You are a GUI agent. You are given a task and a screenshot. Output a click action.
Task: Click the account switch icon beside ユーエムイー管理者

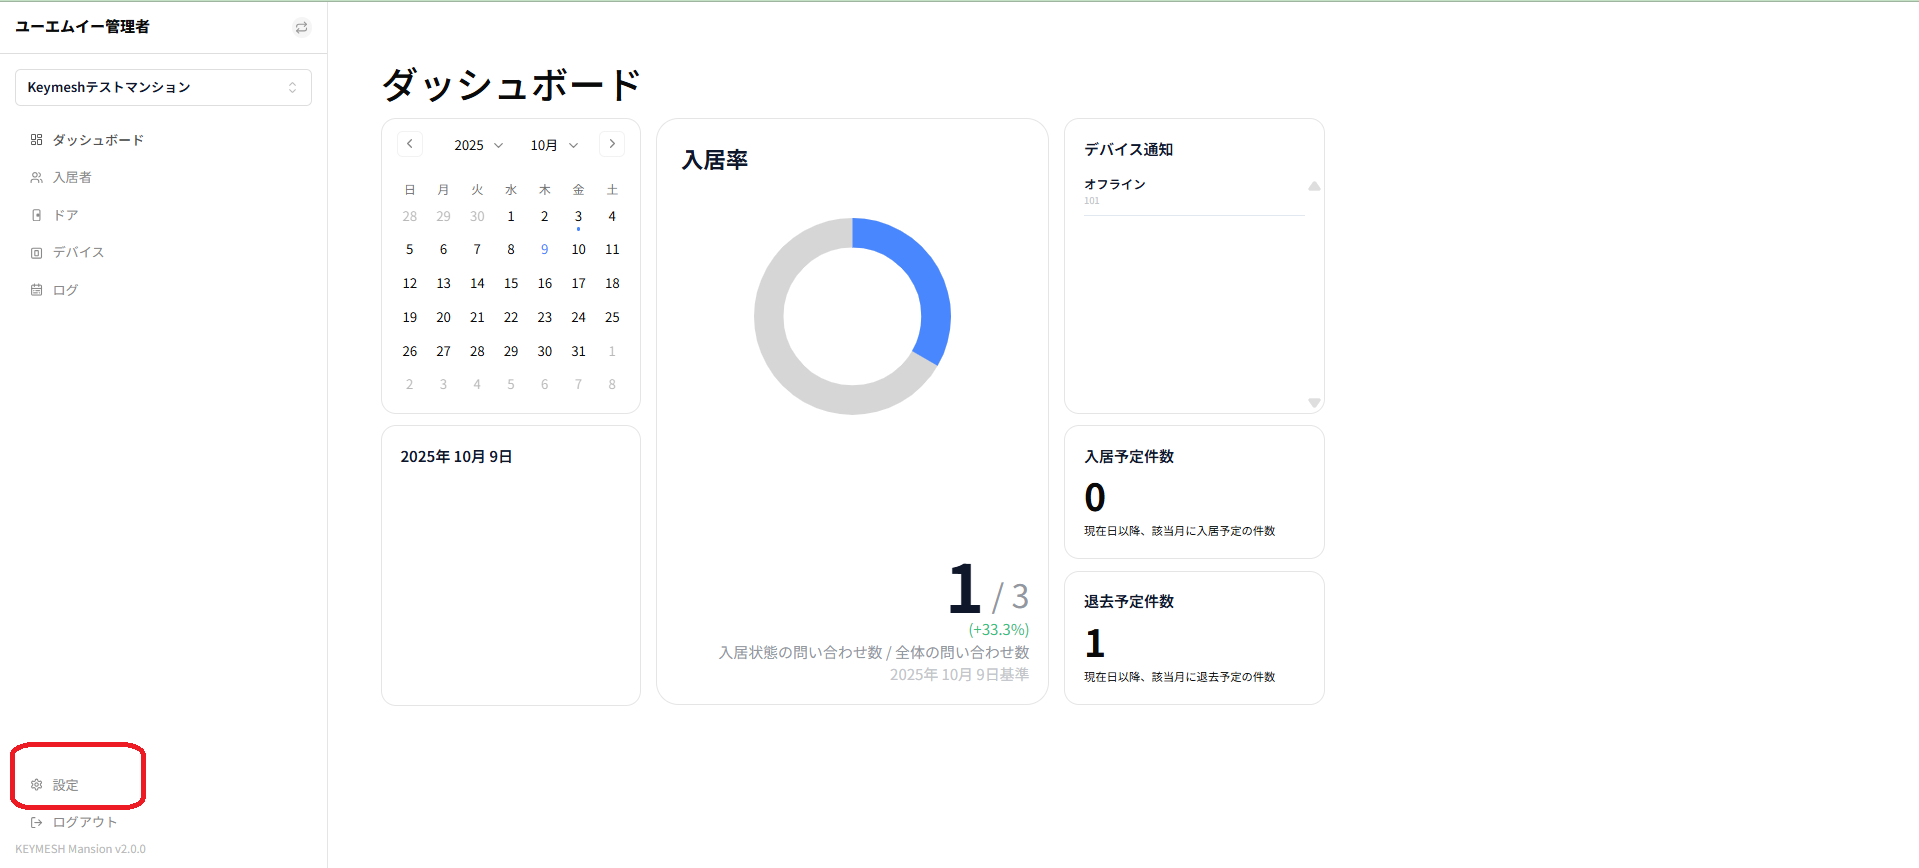pos(301,27)
